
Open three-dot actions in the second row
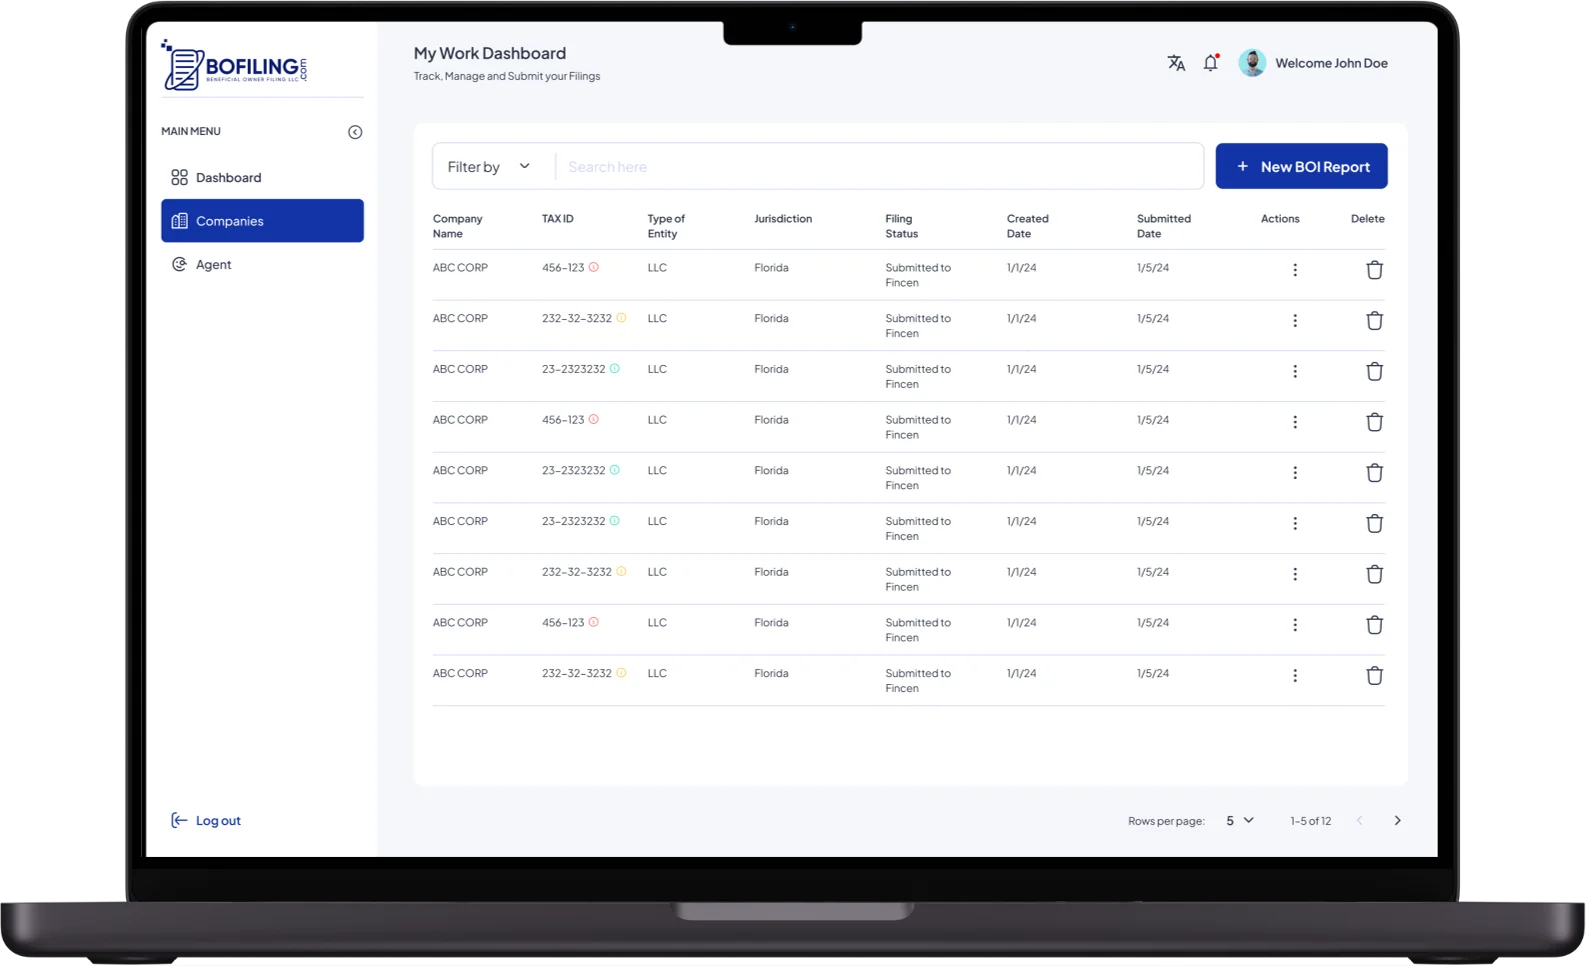click(x=1295, y=321)
